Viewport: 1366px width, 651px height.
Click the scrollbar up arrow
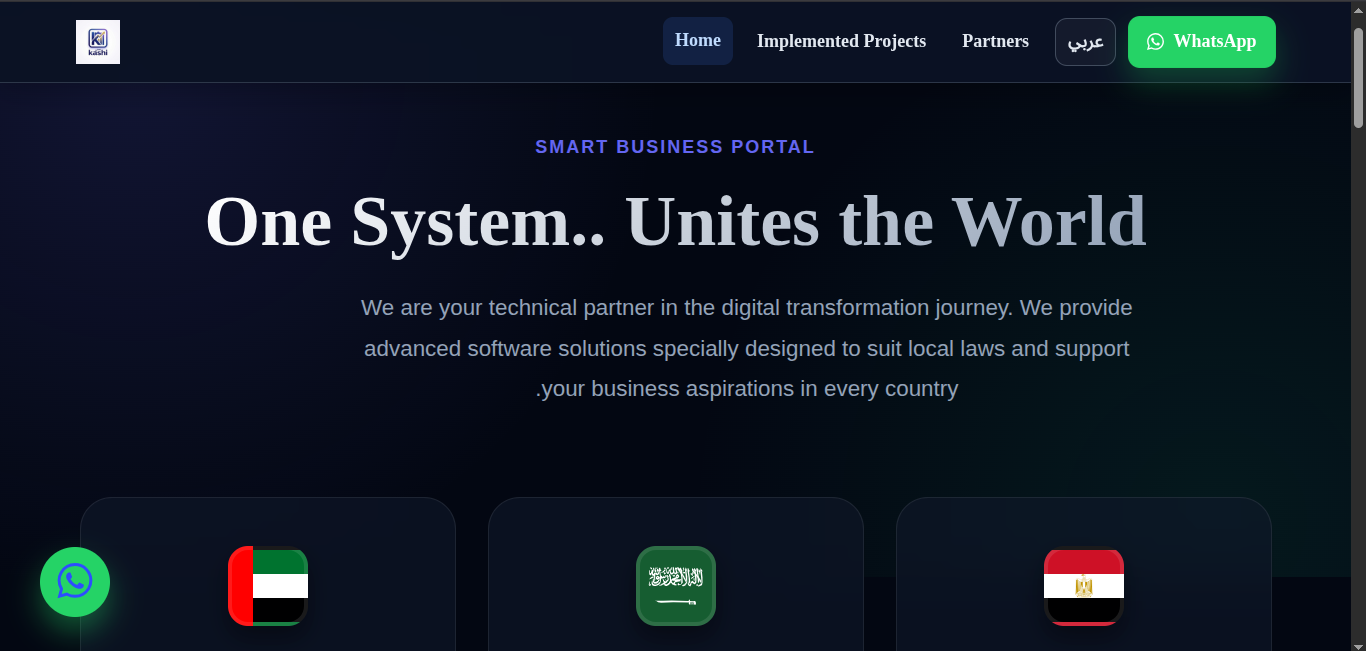(x=1358, y=10)
